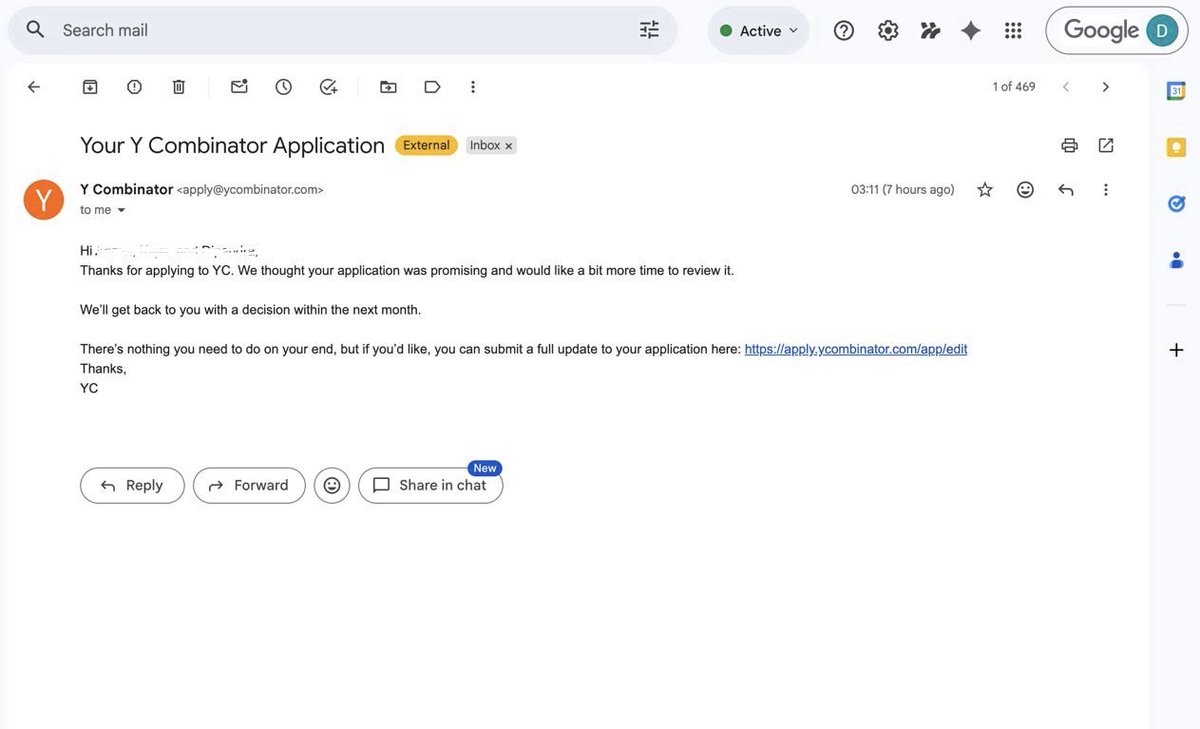Image resolution: width=1200 pixels, height=729 pixels.
Task: Print the email
Action: click(1069, 146)
